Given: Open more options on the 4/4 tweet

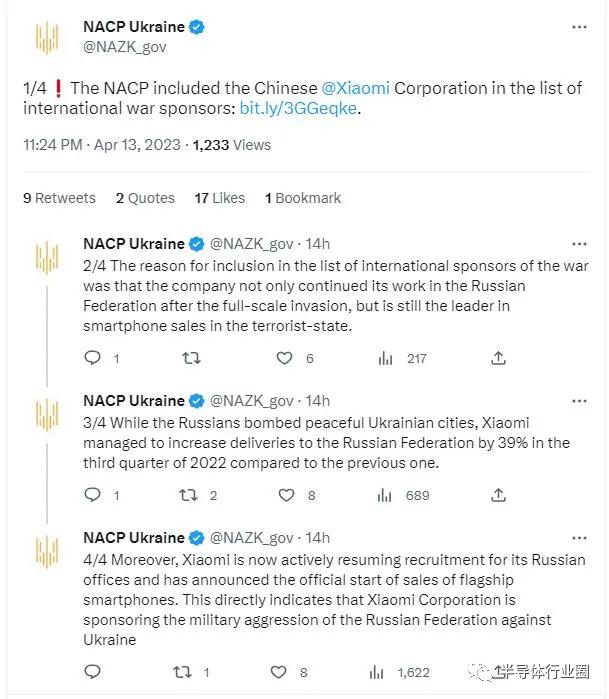Looking at the screenshot, I should tap(579, 538).
